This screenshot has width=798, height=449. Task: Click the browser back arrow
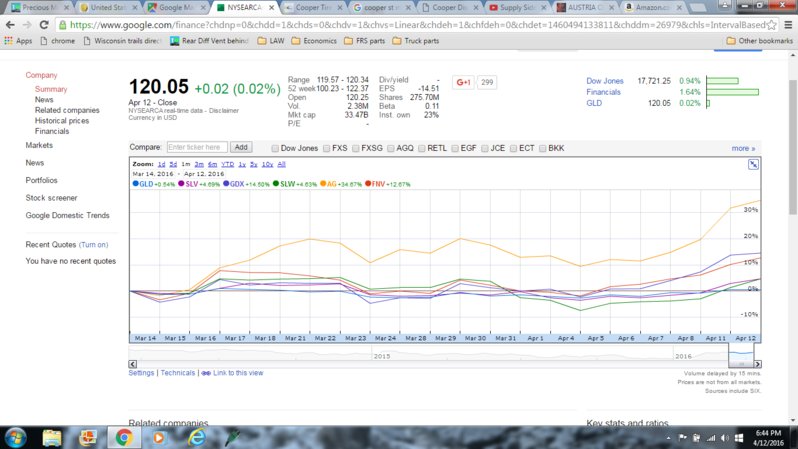(x=10, y=24)
